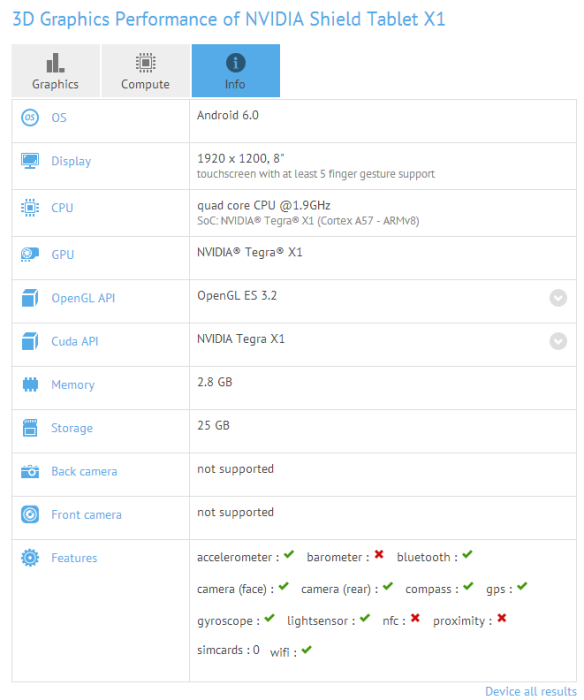
Task: Click the OpenGL API cube icon
Action: (x=30, y=298)
